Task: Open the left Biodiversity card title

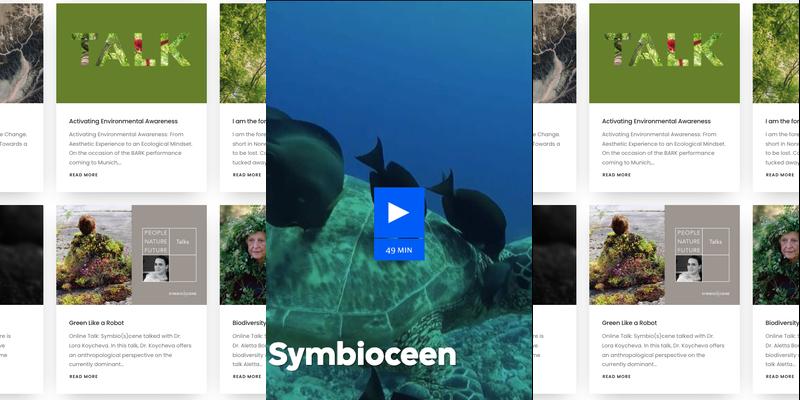Action: tap(247, 323)
